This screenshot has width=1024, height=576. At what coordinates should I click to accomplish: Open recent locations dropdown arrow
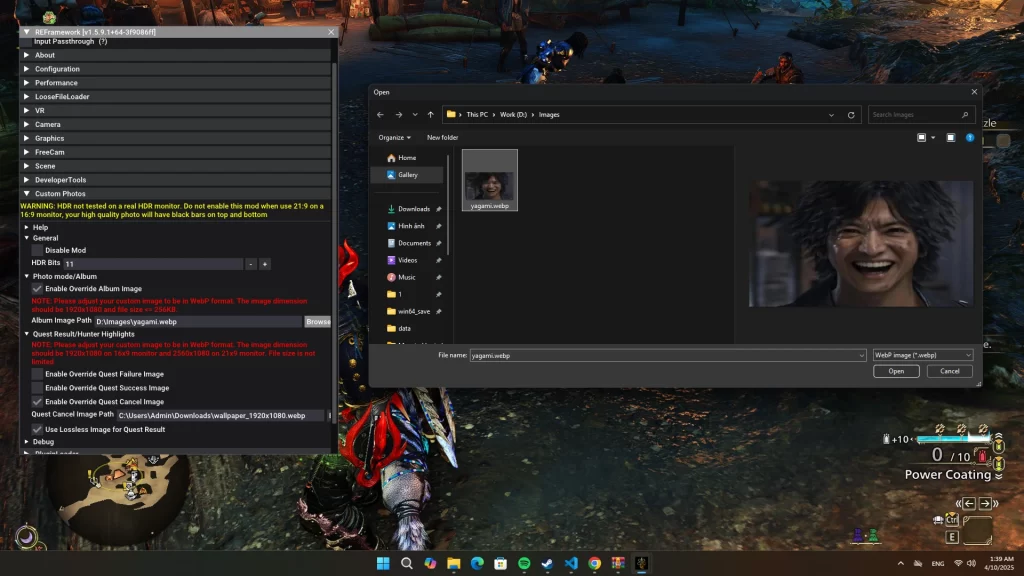coord(415,115)
